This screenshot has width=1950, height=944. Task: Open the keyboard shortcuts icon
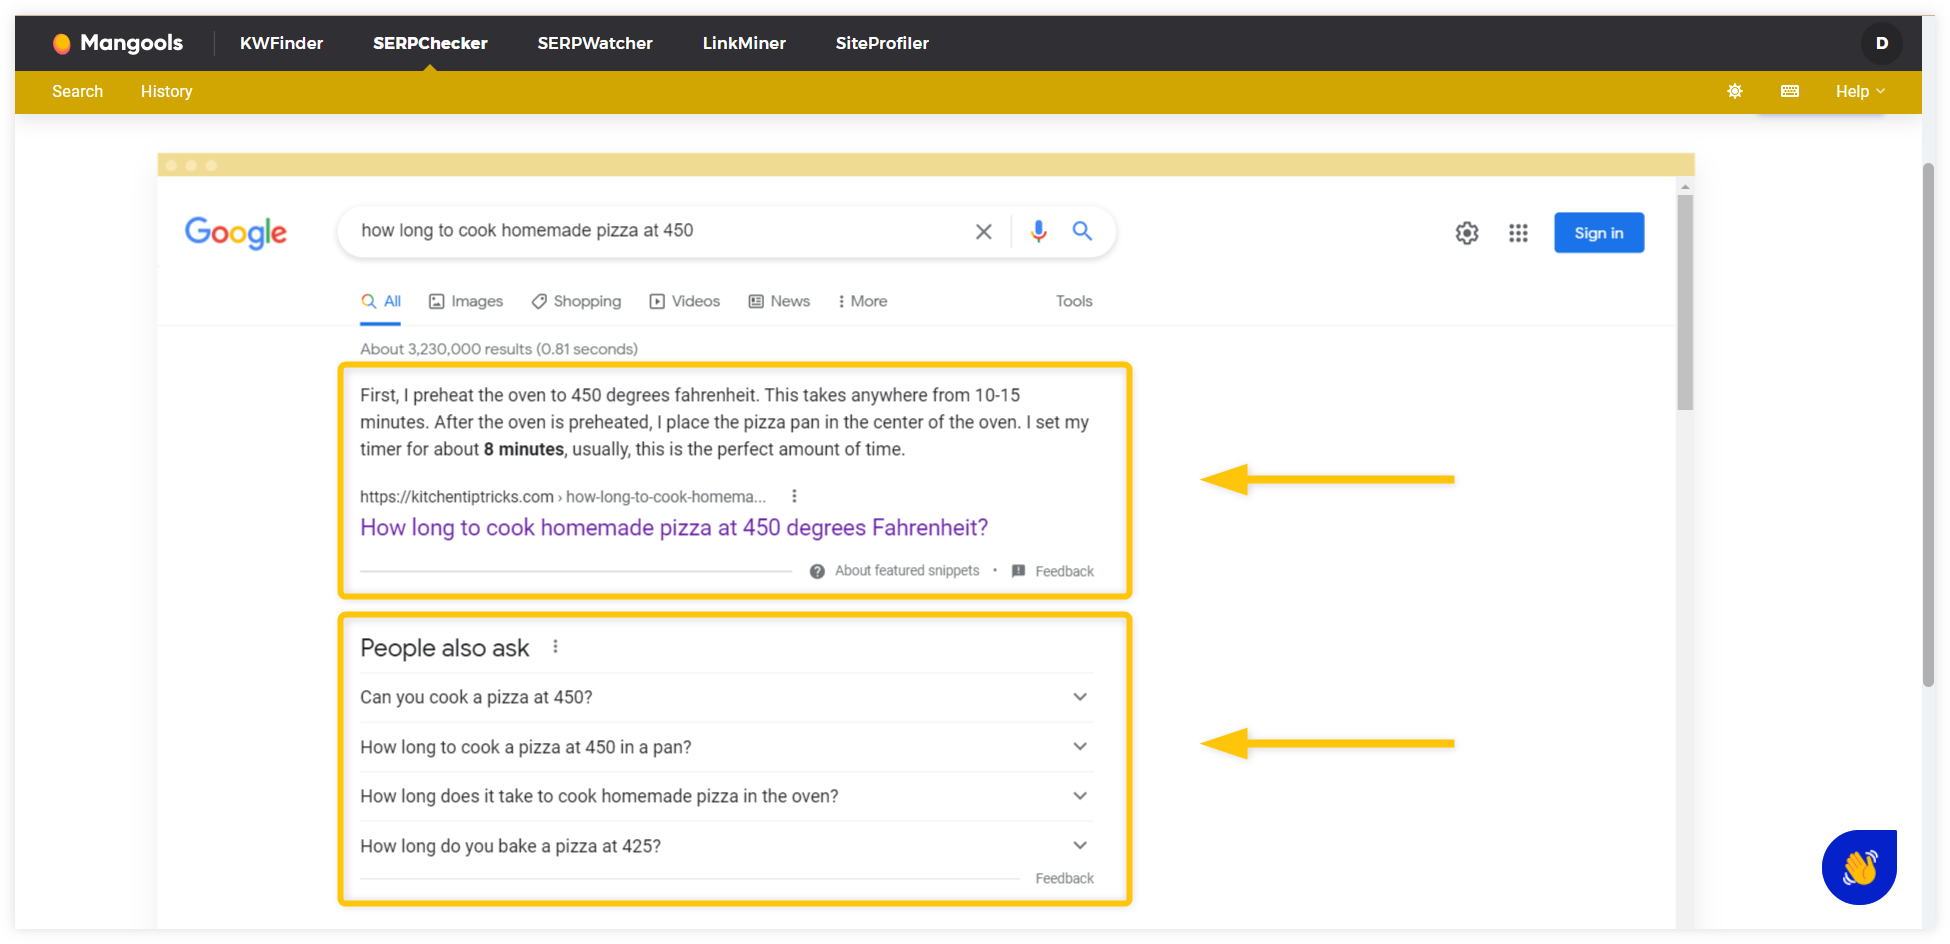pyautogui.click(x=1790, y=91)
